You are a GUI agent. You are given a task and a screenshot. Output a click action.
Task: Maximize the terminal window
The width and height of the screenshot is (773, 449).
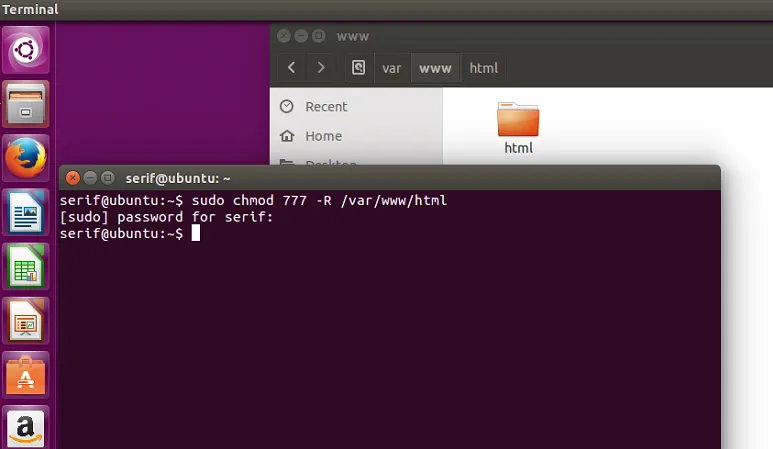click(107, 177)
